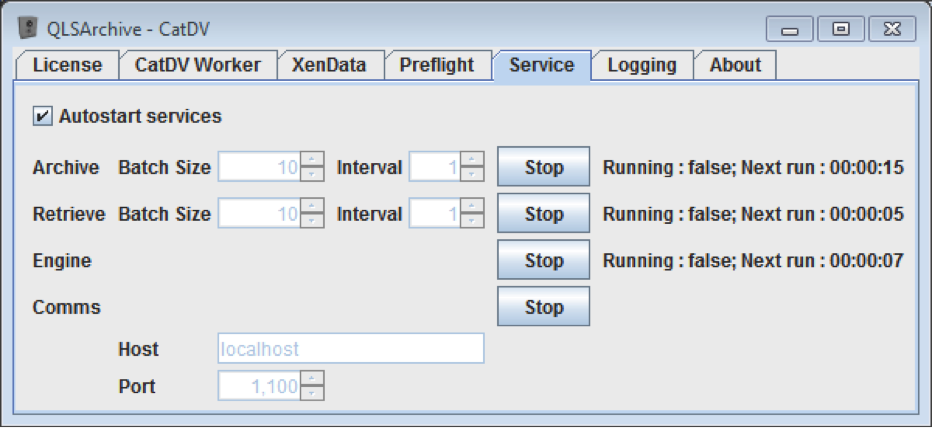This screenshot has height=428, width=932.
Task: Decrease the Retrieve Interval value
Action: (473, 221)
